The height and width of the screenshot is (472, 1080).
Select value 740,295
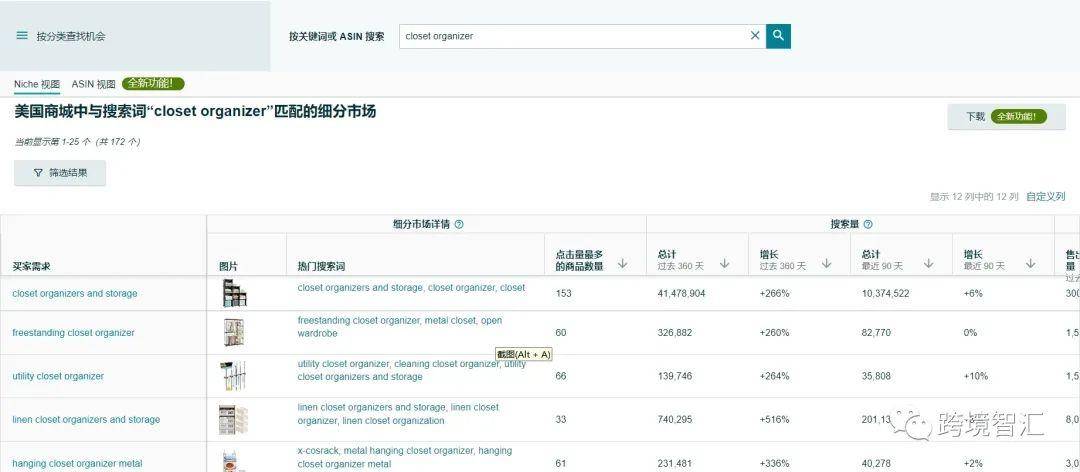675,420
